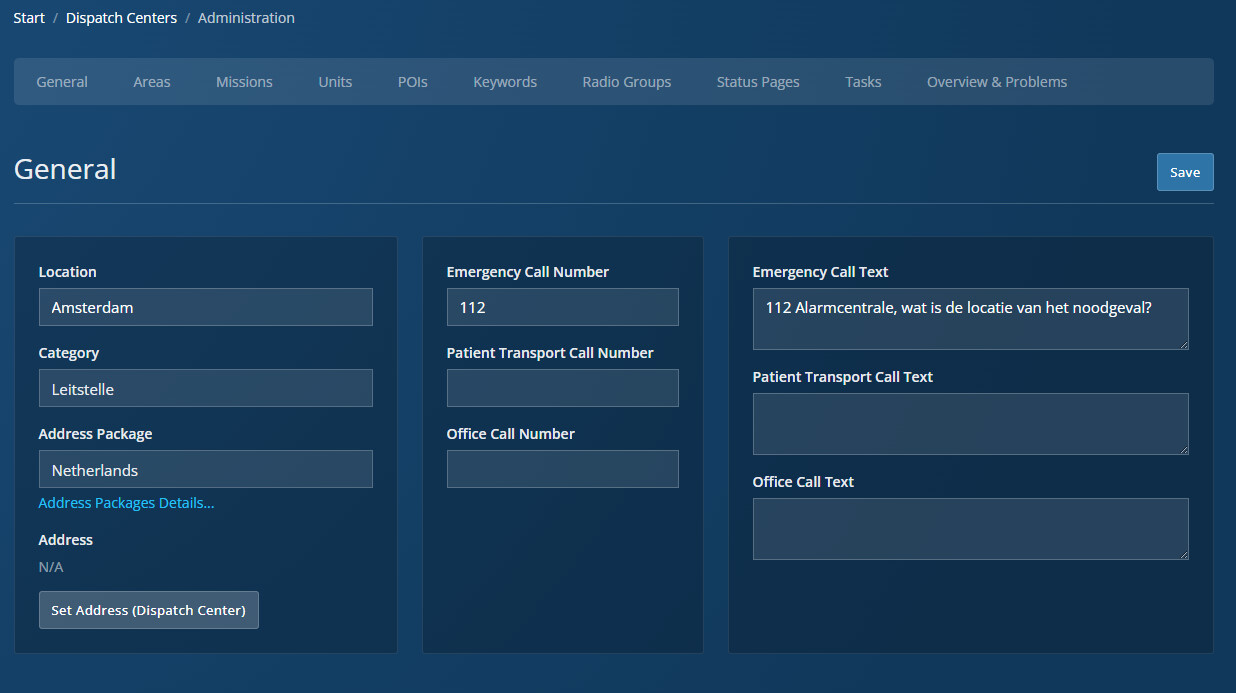Expand the Category dropdown showing Leitstelle
This screenshot has height=693, width=1236.
tap(205, 388)
